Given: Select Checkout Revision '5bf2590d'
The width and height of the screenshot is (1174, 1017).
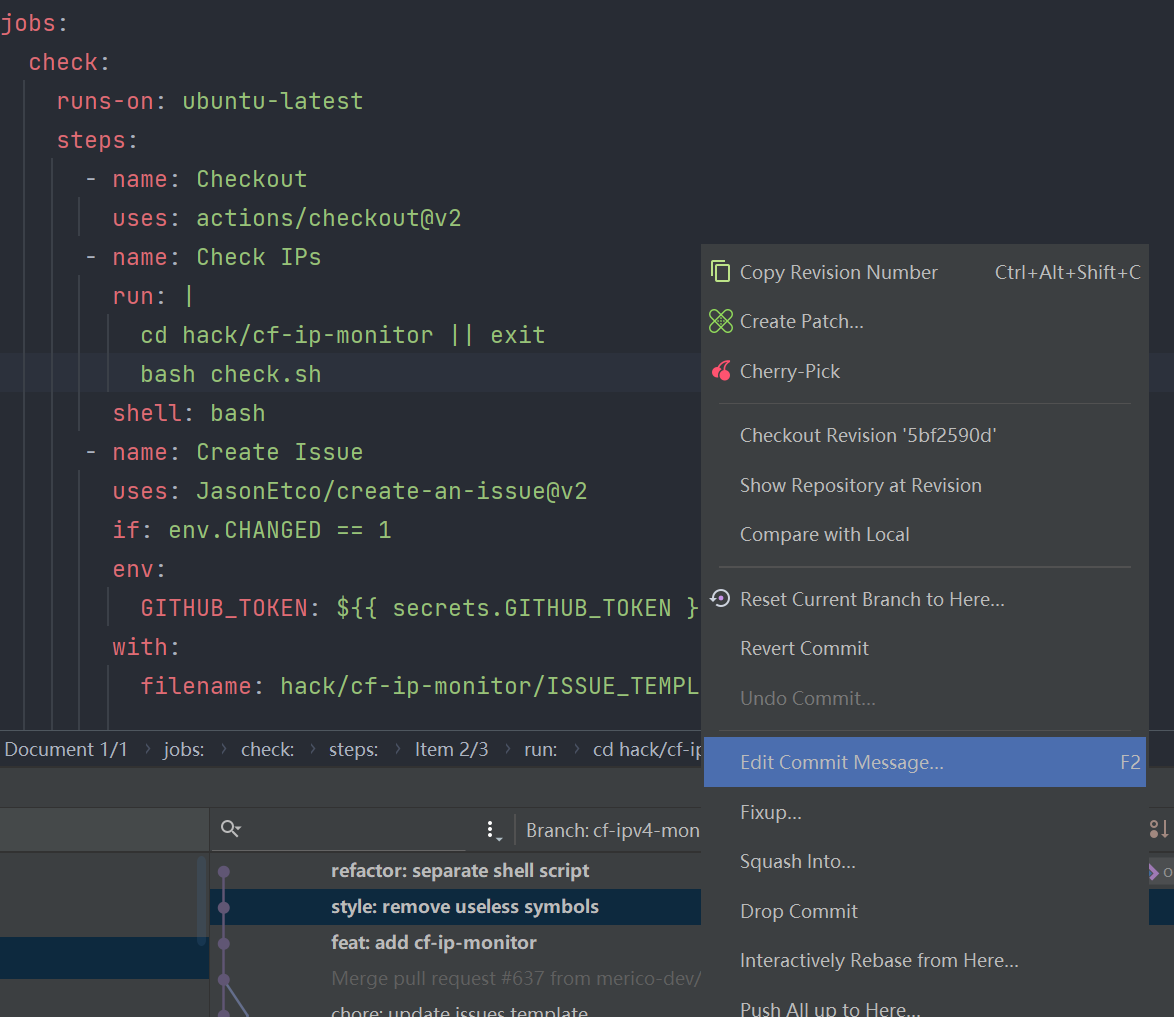Looking at the screenshot, I should [925, 435].
